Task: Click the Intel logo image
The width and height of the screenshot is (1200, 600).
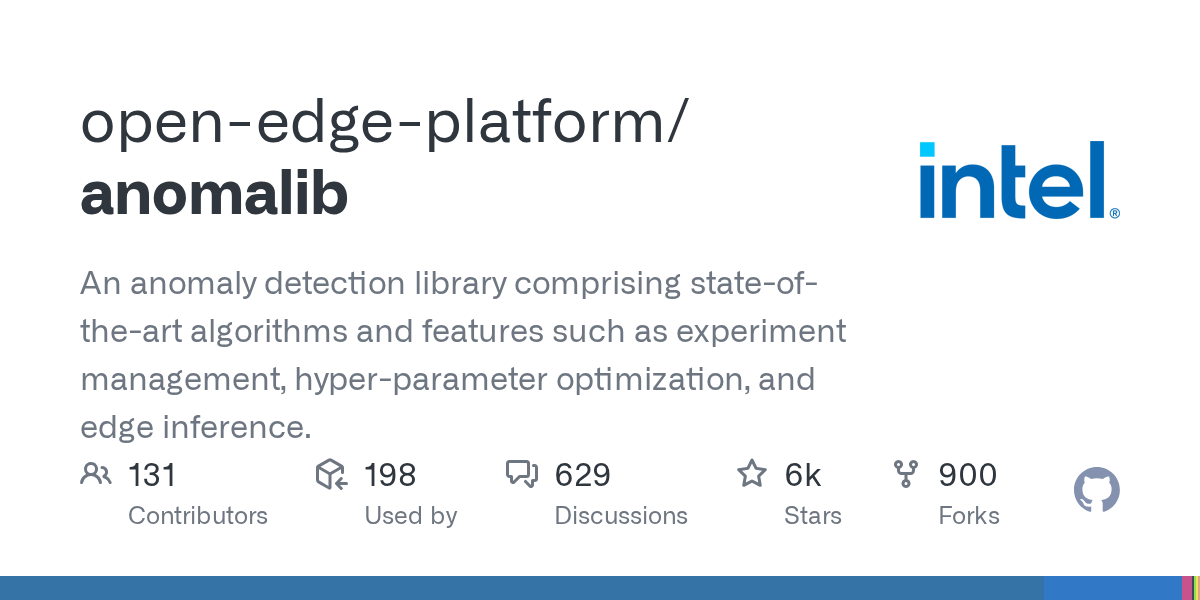Action: (1019, 180)
